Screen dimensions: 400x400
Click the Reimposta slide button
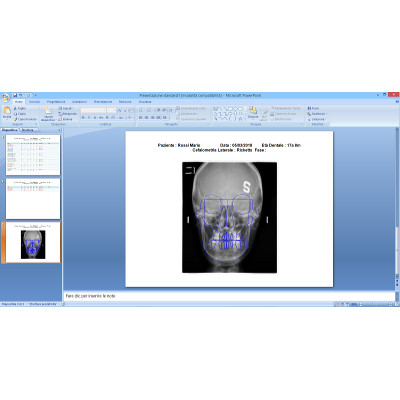(x=68, y=114)
